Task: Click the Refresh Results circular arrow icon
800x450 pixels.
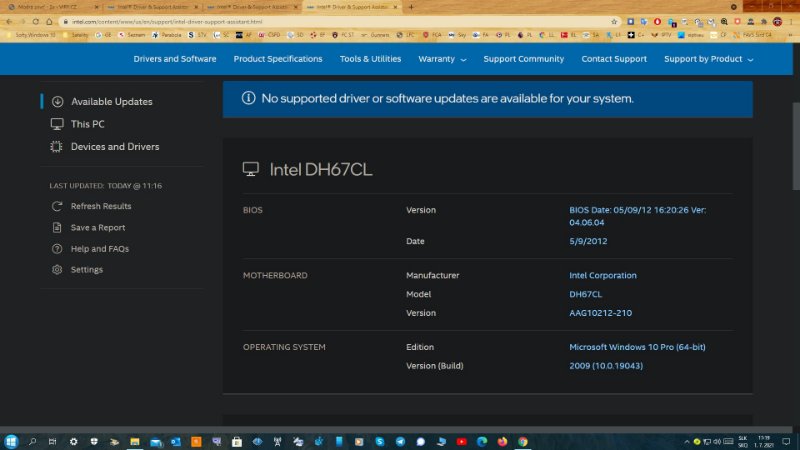Action: pyautogui.click(x=57, y=206)
